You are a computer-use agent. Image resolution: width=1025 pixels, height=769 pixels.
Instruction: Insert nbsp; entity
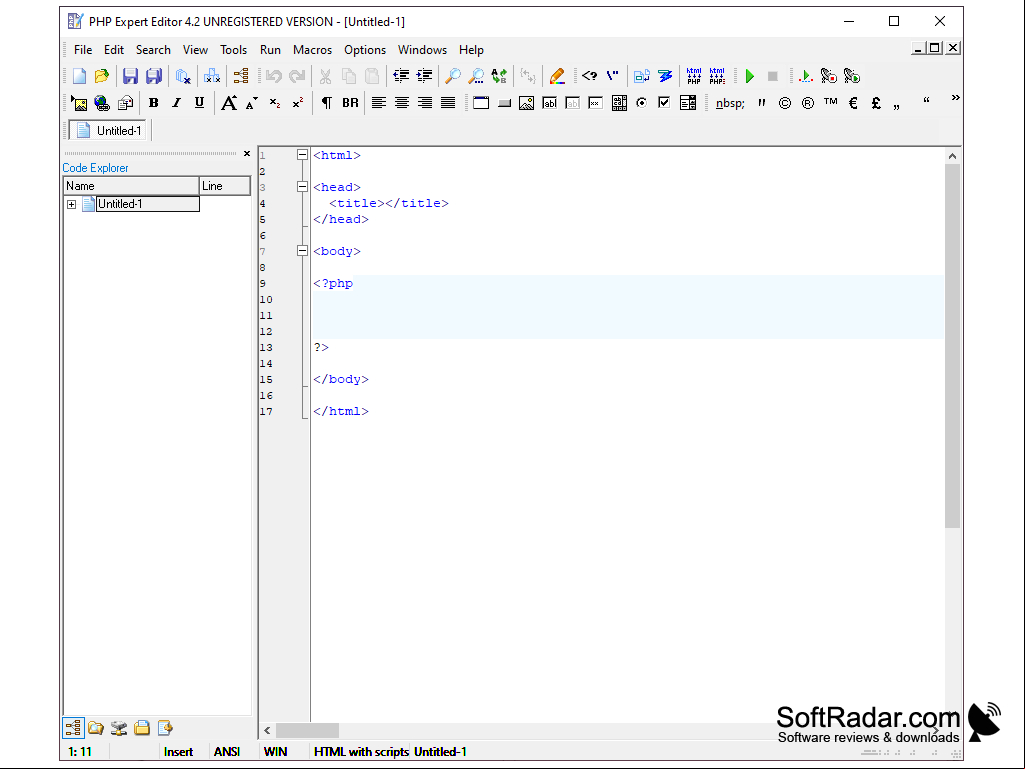730,103
